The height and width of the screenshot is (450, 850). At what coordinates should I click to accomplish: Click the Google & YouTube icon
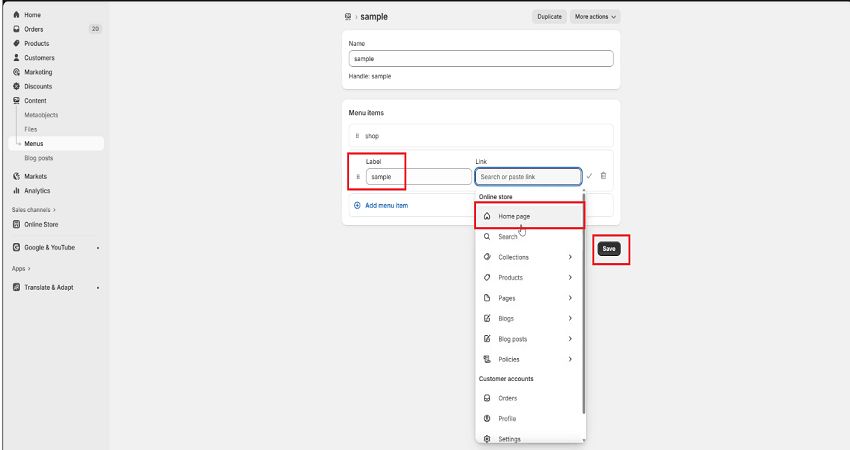pyautogui.click(x=16, y=247)
